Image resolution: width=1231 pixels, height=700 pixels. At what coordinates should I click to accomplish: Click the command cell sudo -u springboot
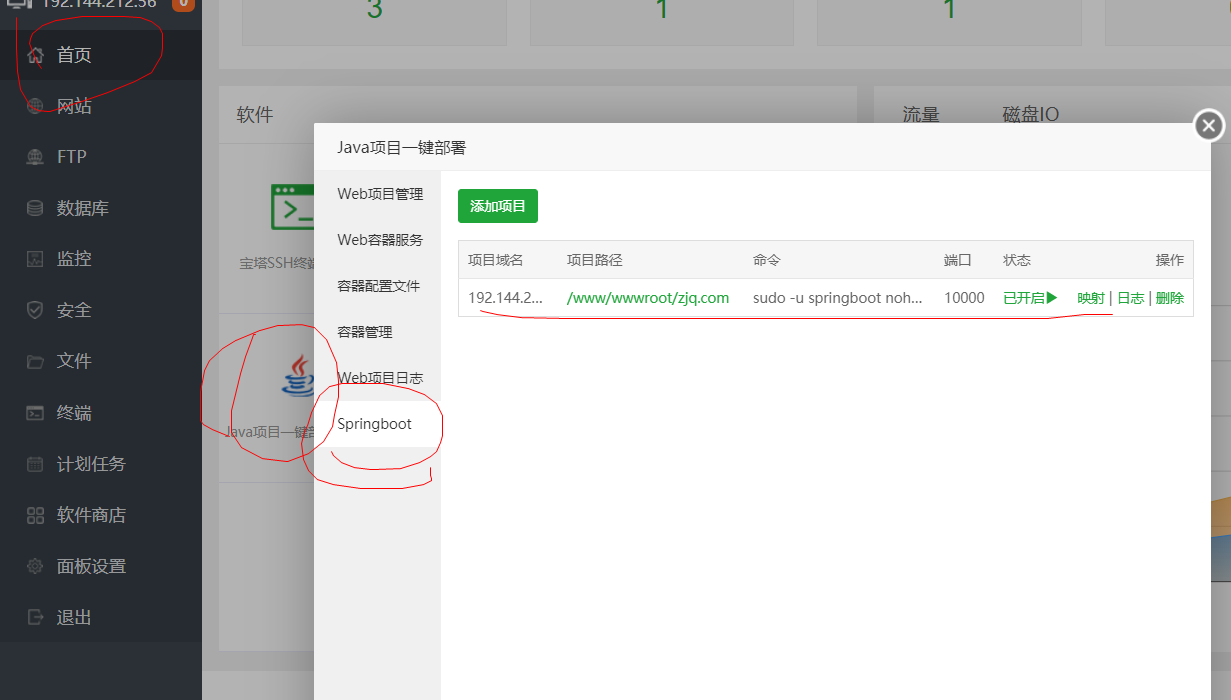point(838,298)
